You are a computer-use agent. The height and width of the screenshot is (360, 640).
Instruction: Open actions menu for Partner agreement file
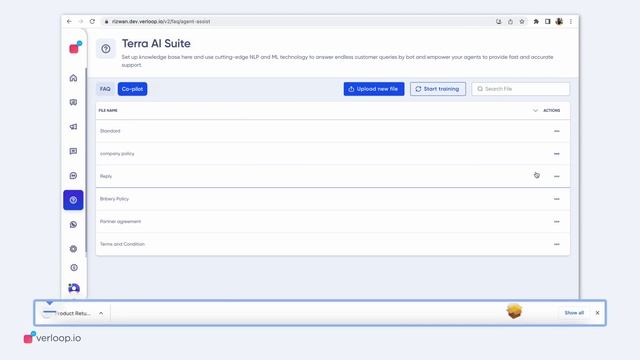[557, 222]
